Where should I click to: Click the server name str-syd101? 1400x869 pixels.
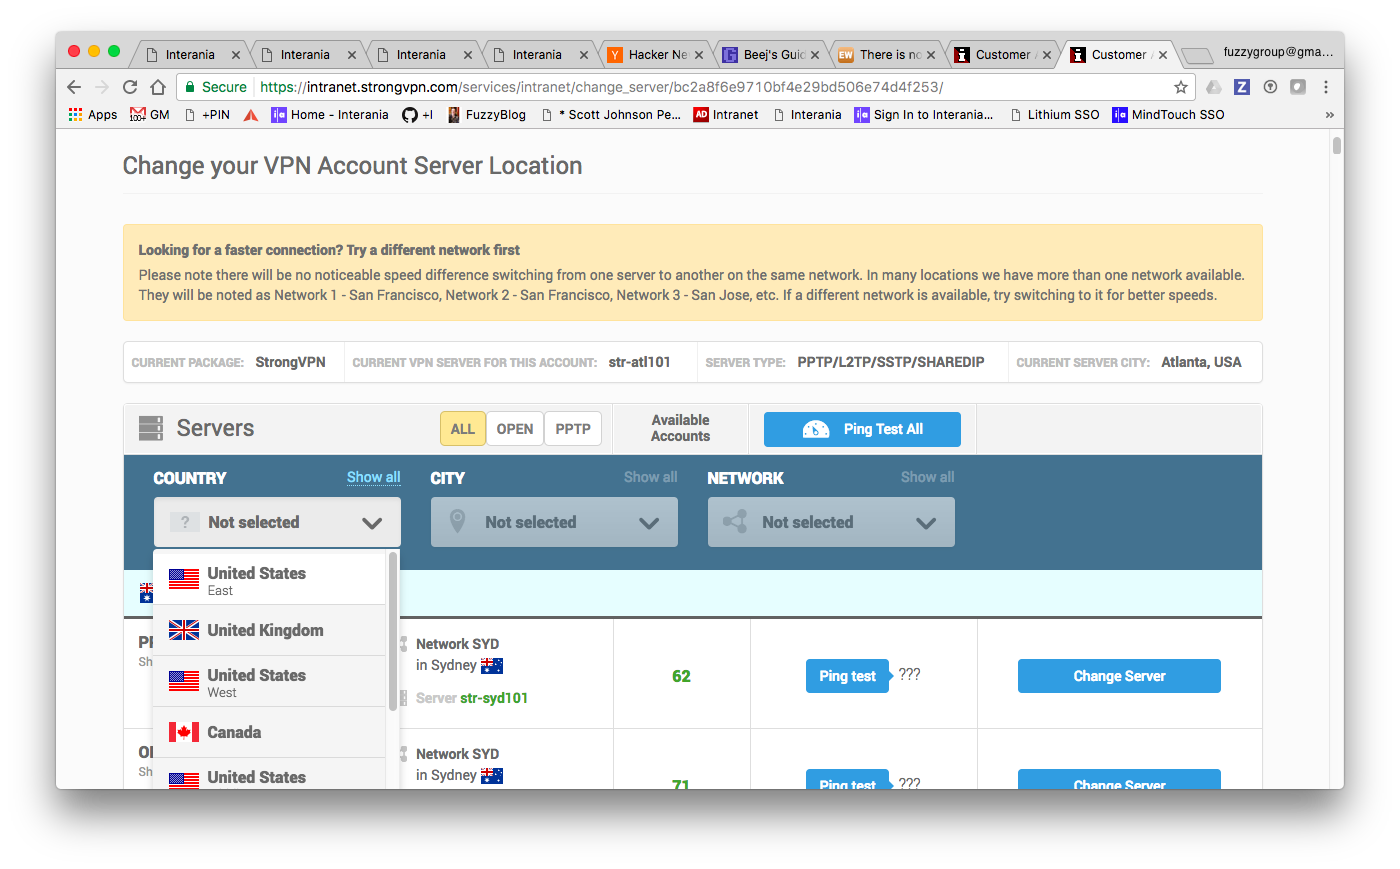click(494, 698)
